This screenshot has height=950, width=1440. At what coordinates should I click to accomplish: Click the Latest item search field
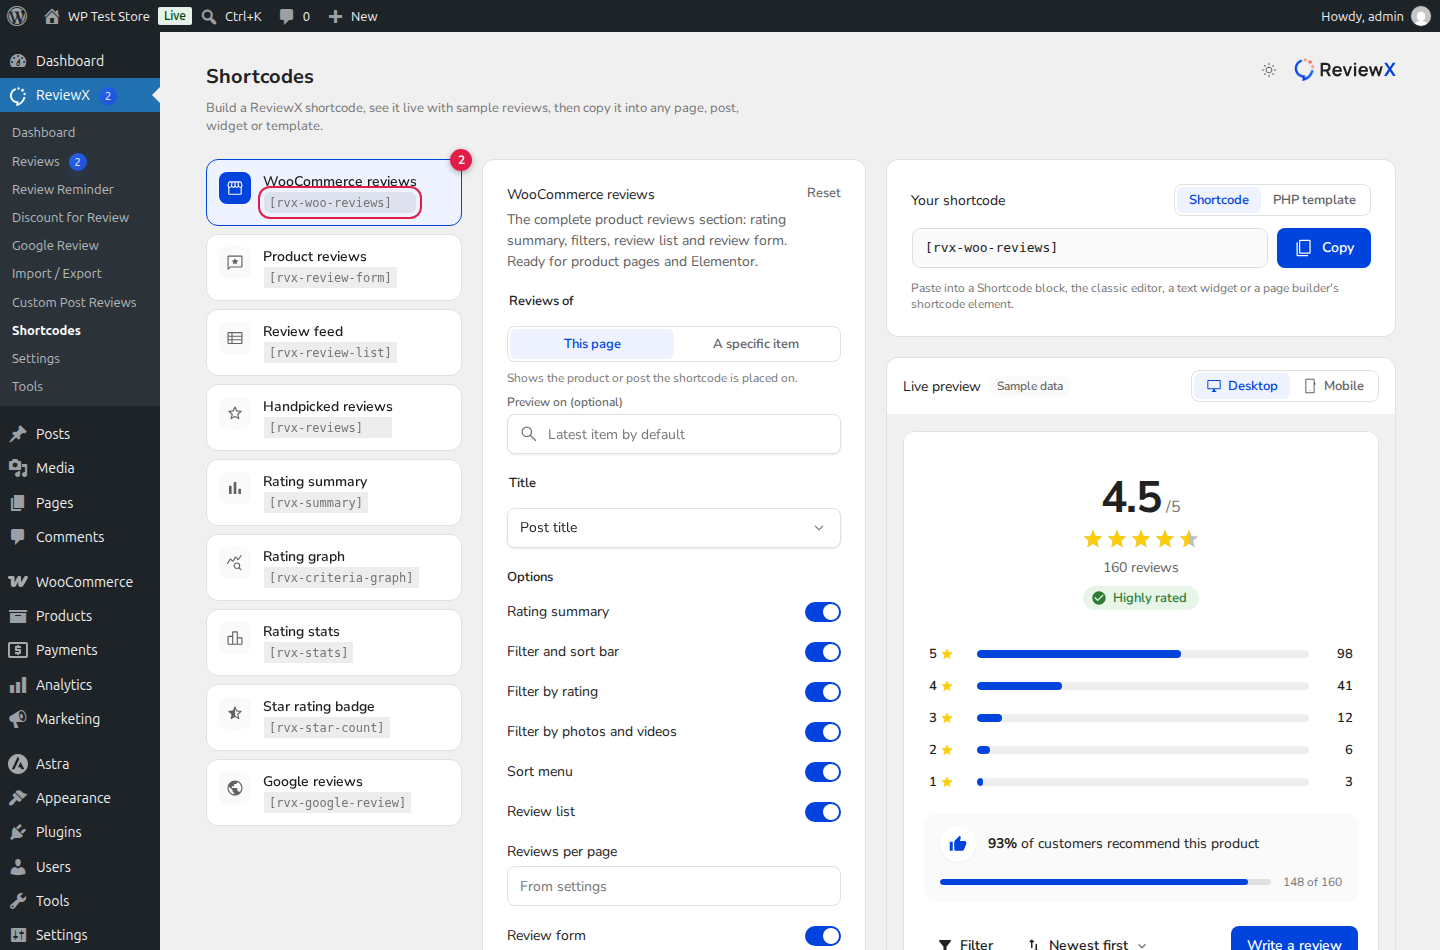tap(674, 434)
